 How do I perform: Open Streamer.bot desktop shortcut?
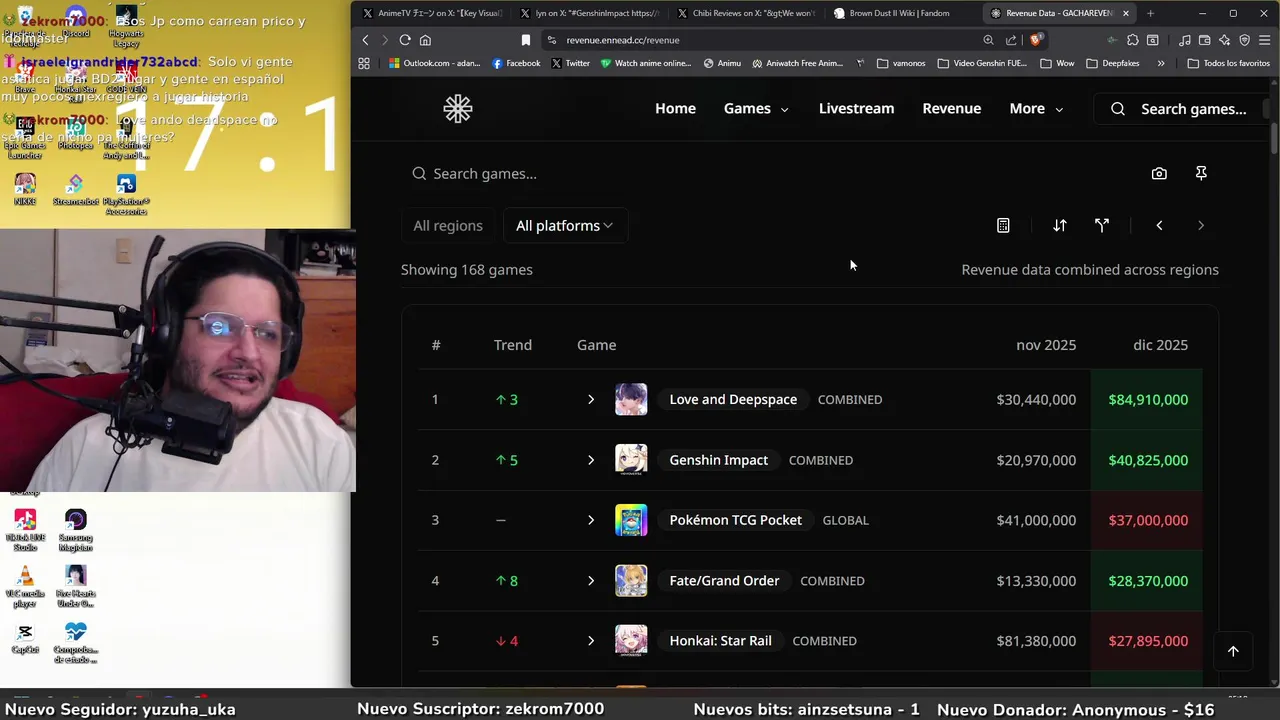(75, 190)
